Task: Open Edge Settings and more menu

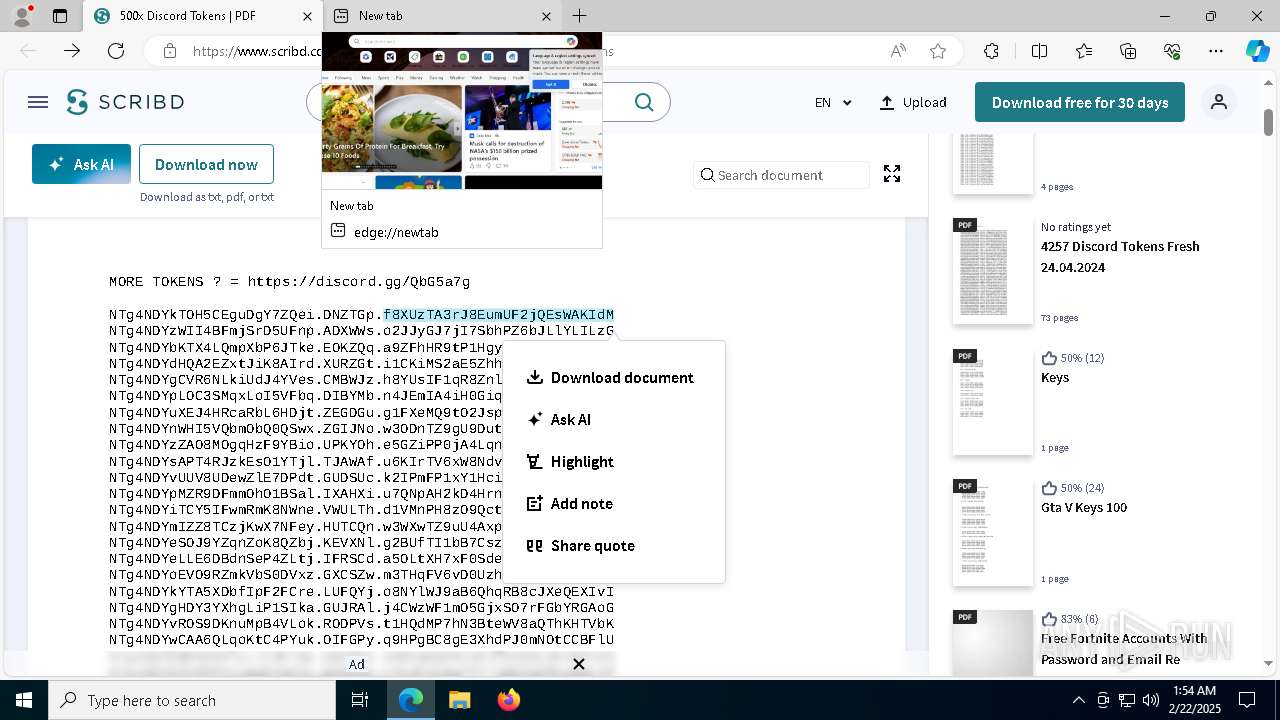Action: 1216,51
